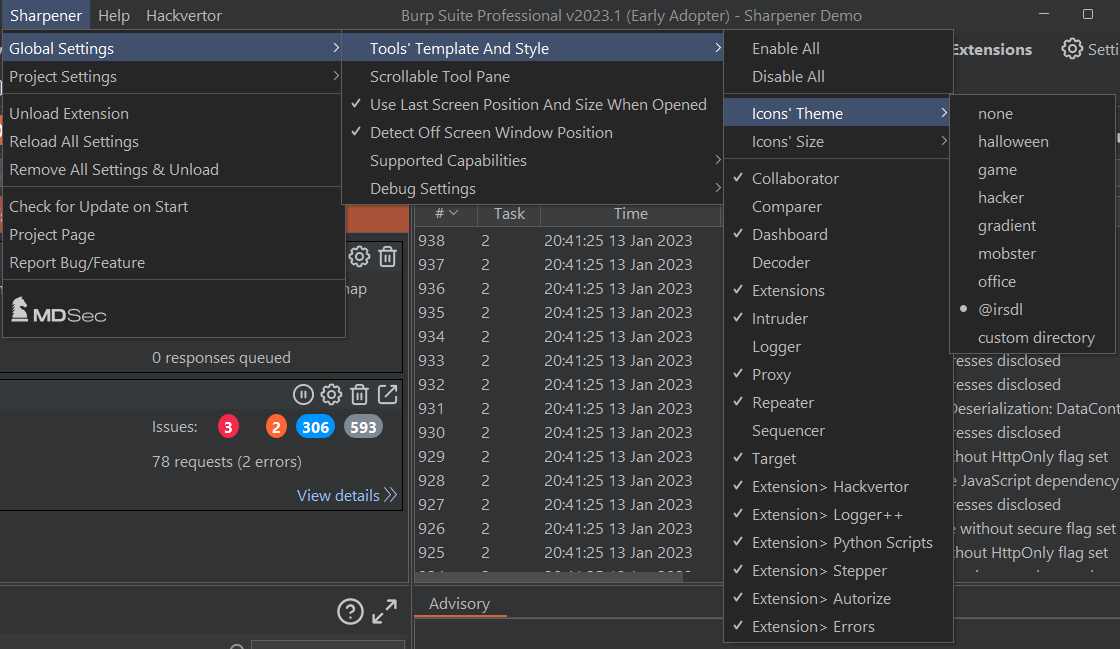
Task: Toggle Extension> Errors styling
Action: point(838,626)
